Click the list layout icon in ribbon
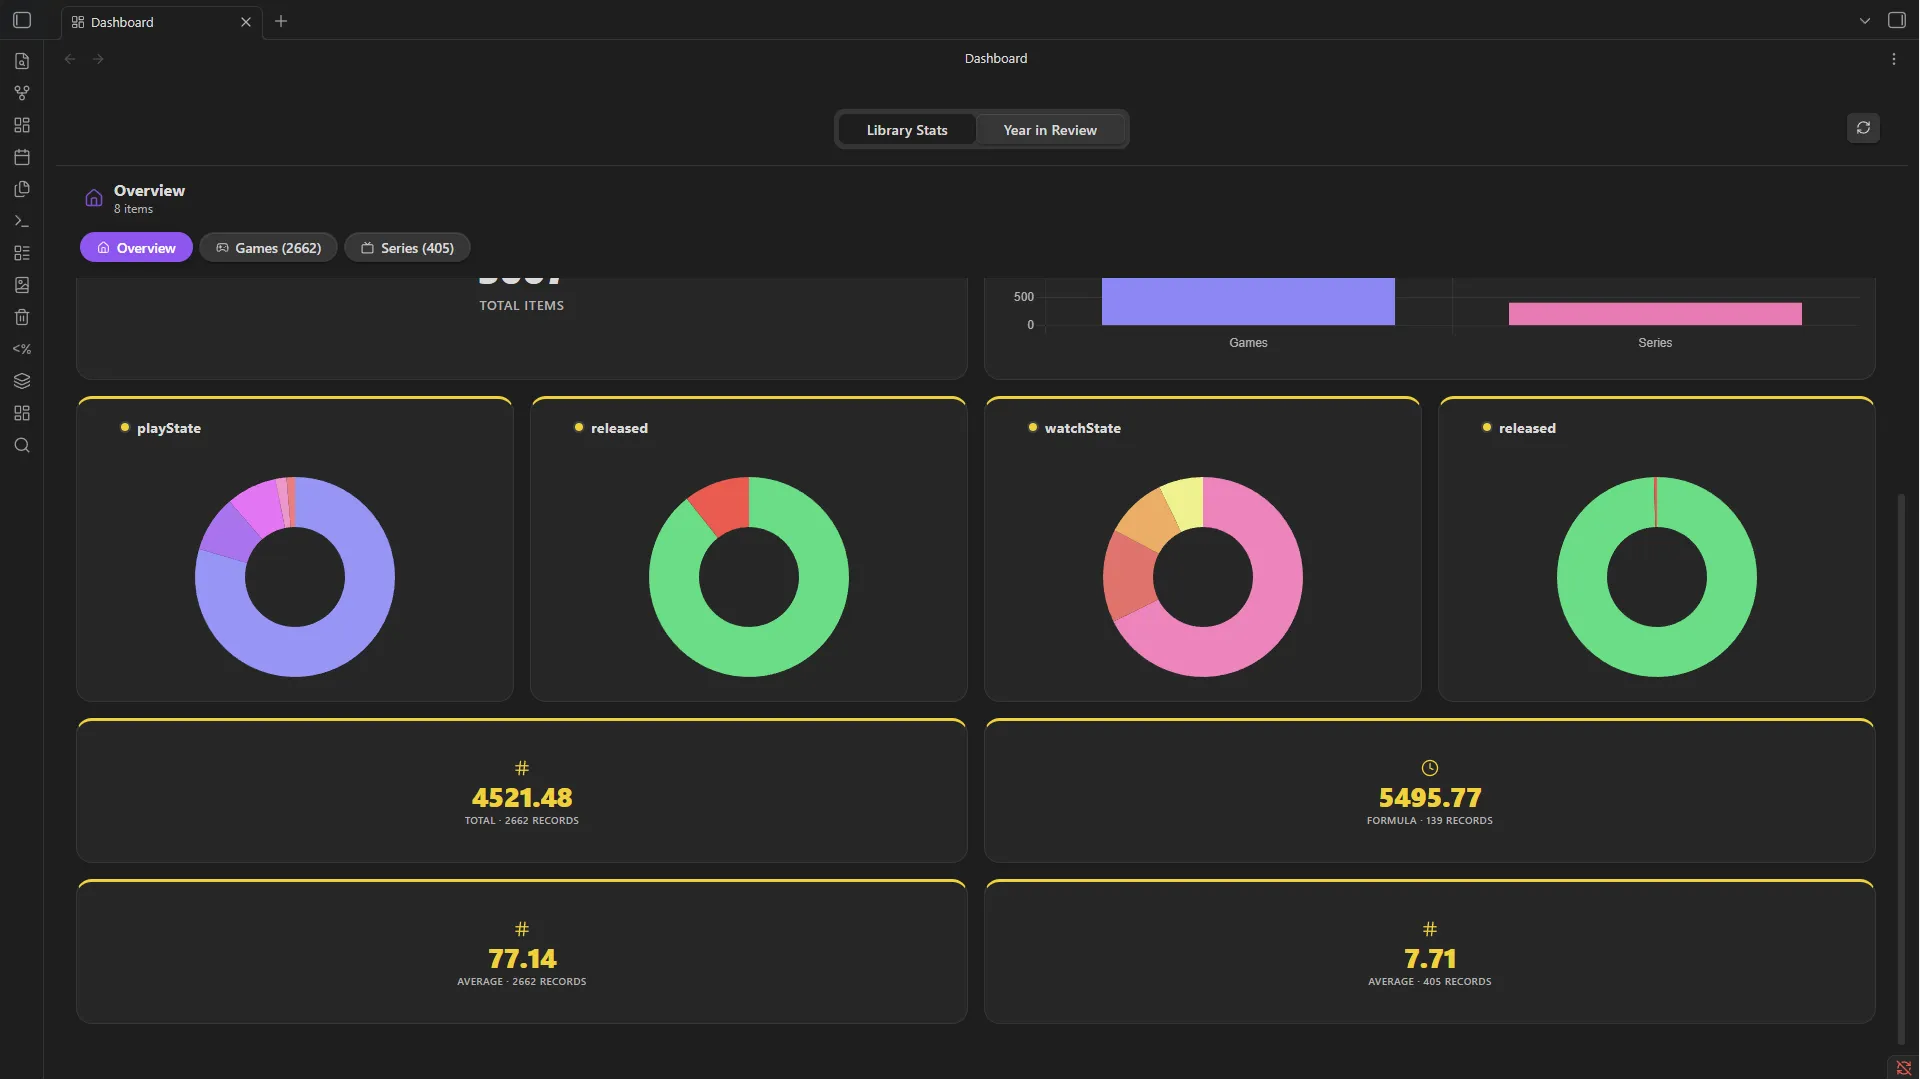 pos(22,253)
